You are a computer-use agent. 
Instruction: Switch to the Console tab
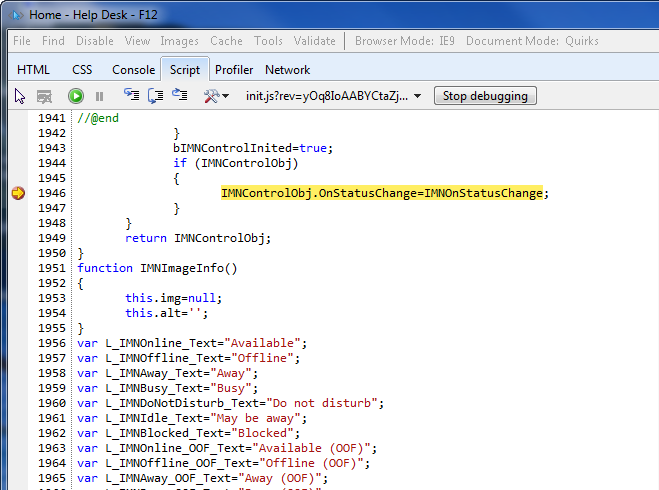(x=133, y=70)
